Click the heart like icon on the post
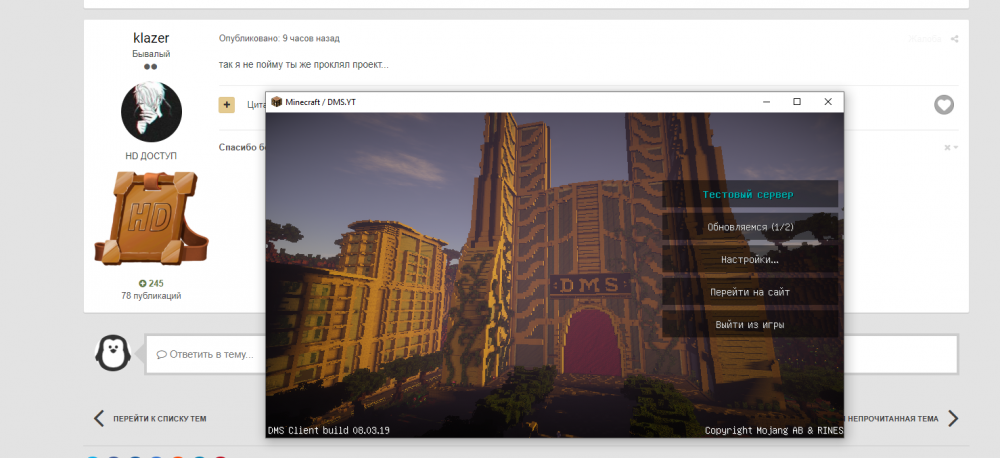The image size is (1000, 458). [x=943, y=105]
